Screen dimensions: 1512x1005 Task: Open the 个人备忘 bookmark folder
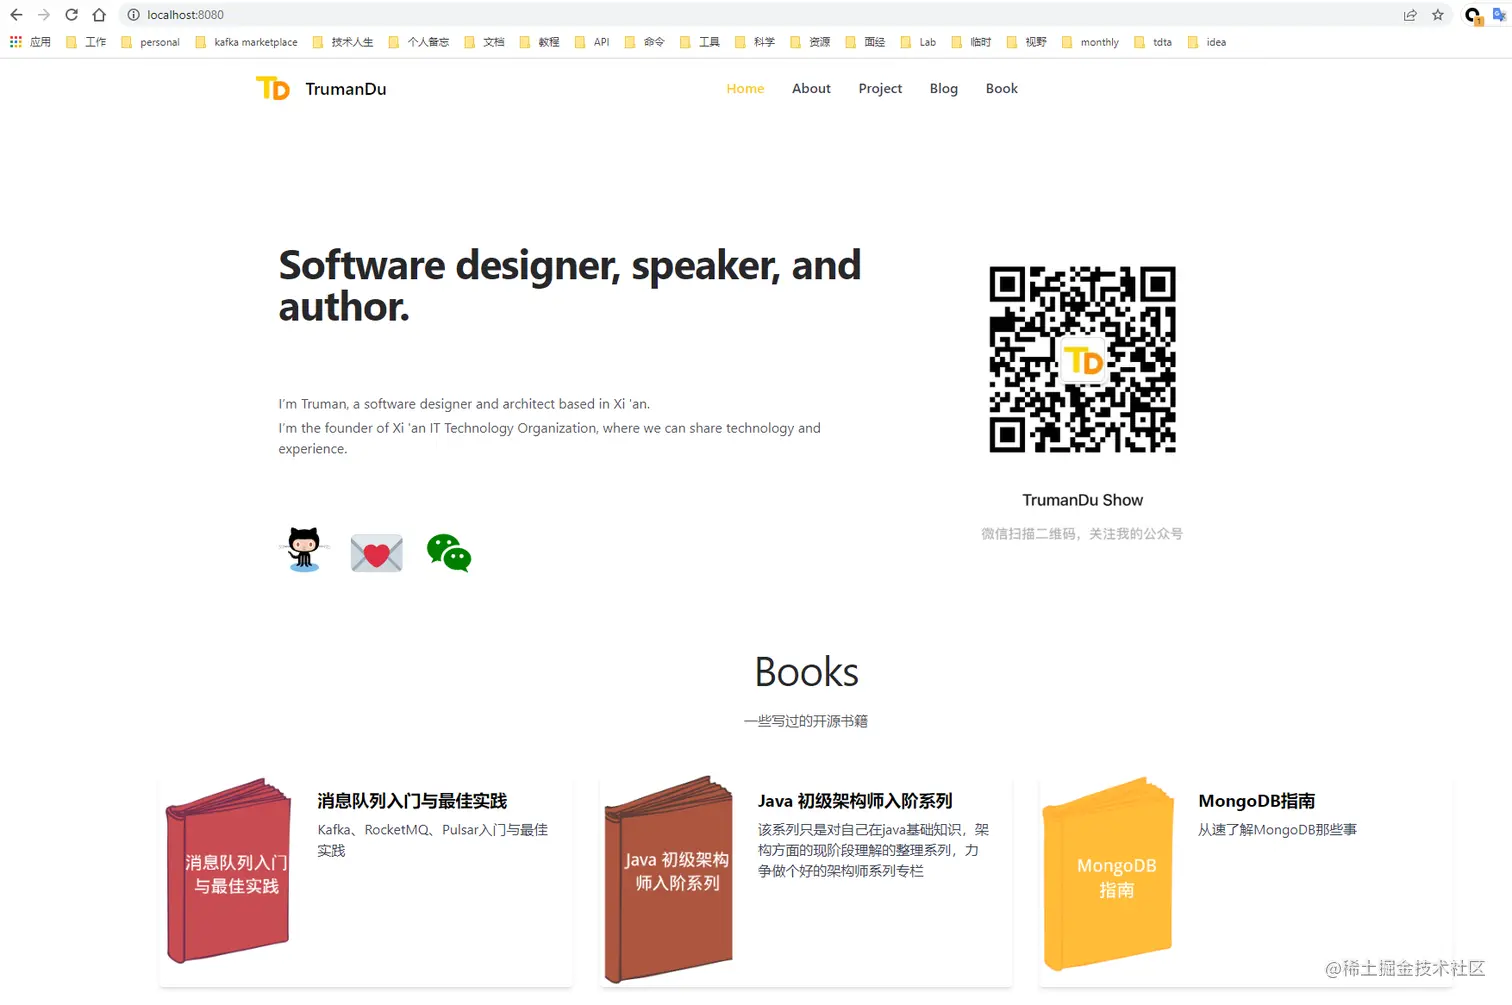tap(419, 42)
